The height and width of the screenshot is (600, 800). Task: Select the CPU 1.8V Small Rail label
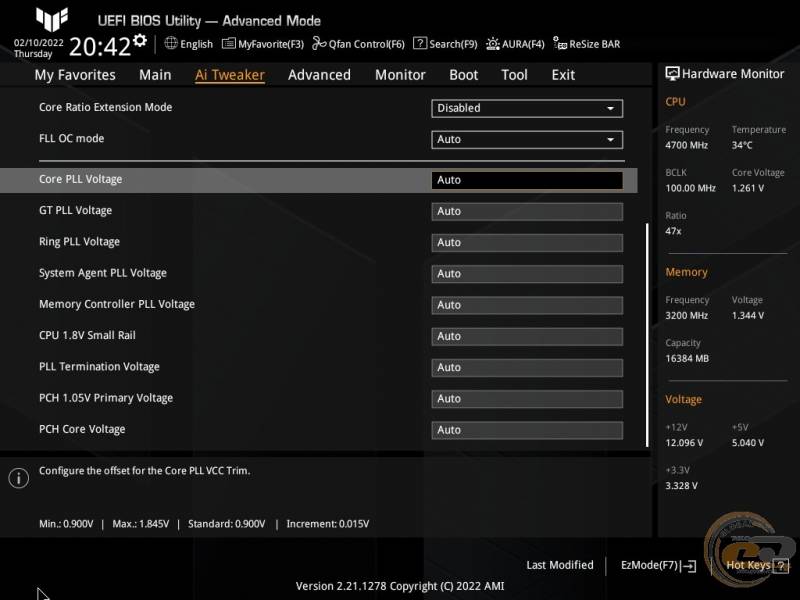tap(87, 335)
